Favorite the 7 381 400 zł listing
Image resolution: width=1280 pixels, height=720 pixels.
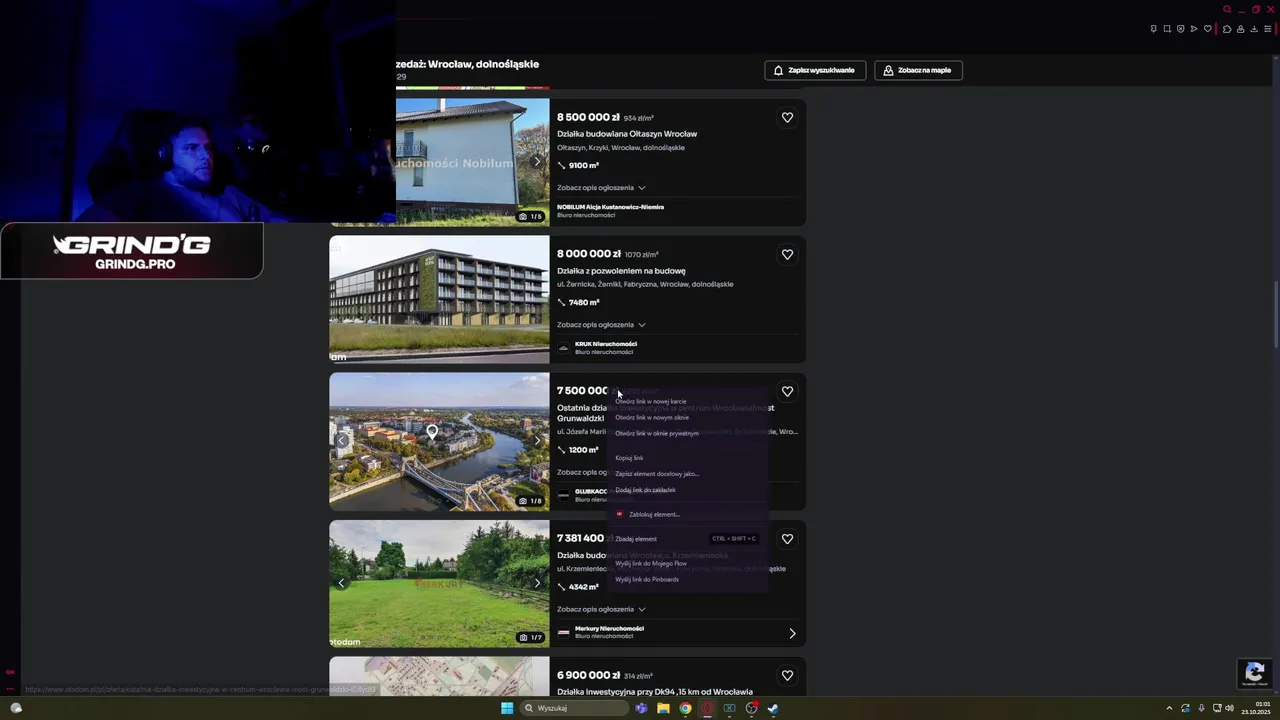(787, 538)
